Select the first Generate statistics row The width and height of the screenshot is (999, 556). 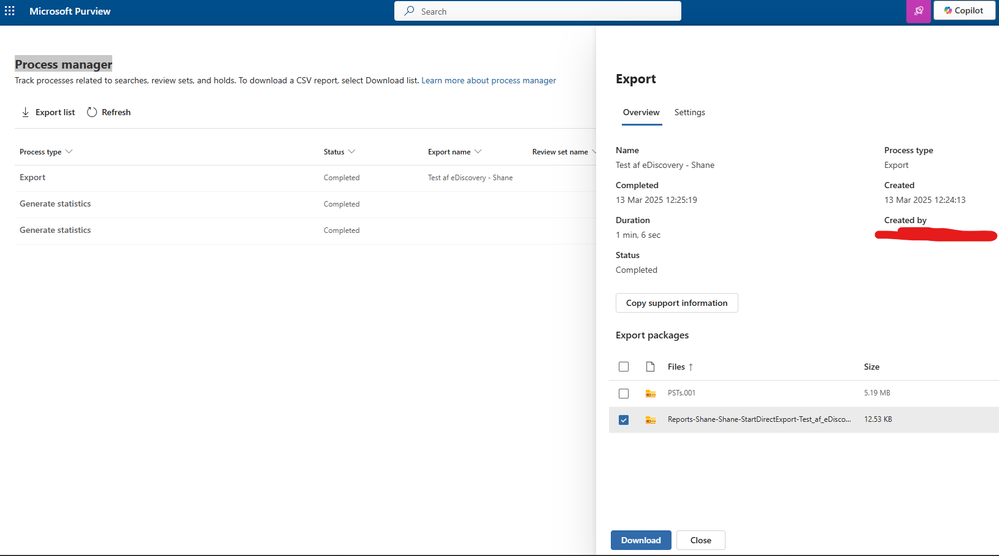pos(305,204)
